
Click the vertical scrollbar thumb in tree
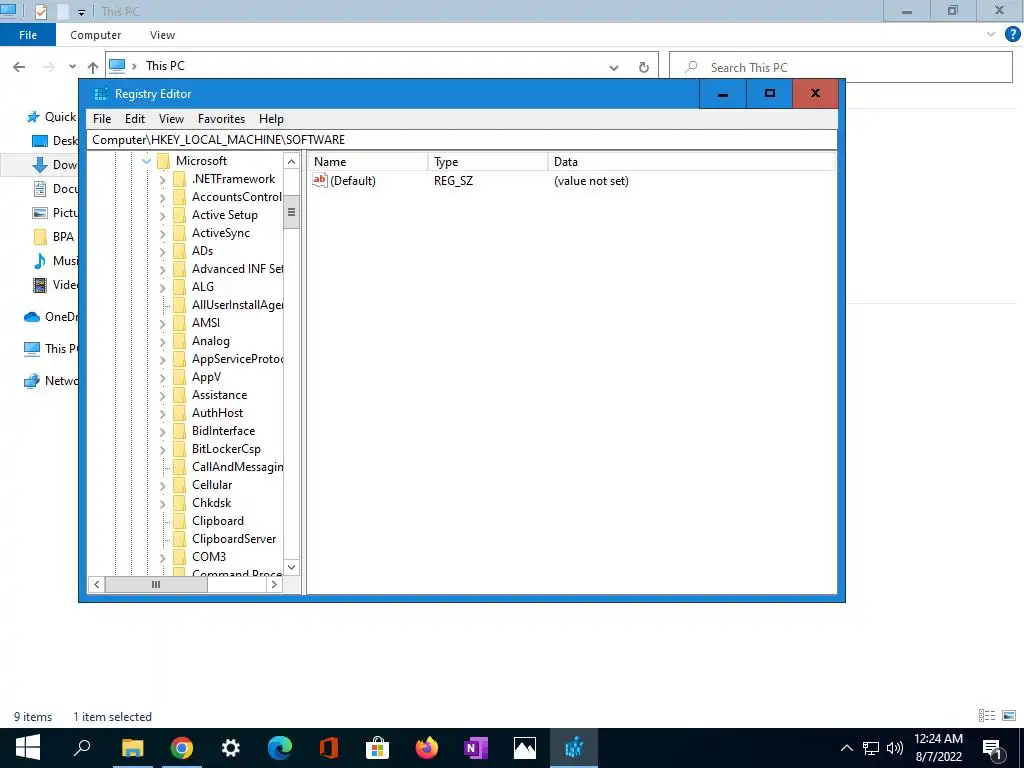pyautogui.click(x=291, y=212)
